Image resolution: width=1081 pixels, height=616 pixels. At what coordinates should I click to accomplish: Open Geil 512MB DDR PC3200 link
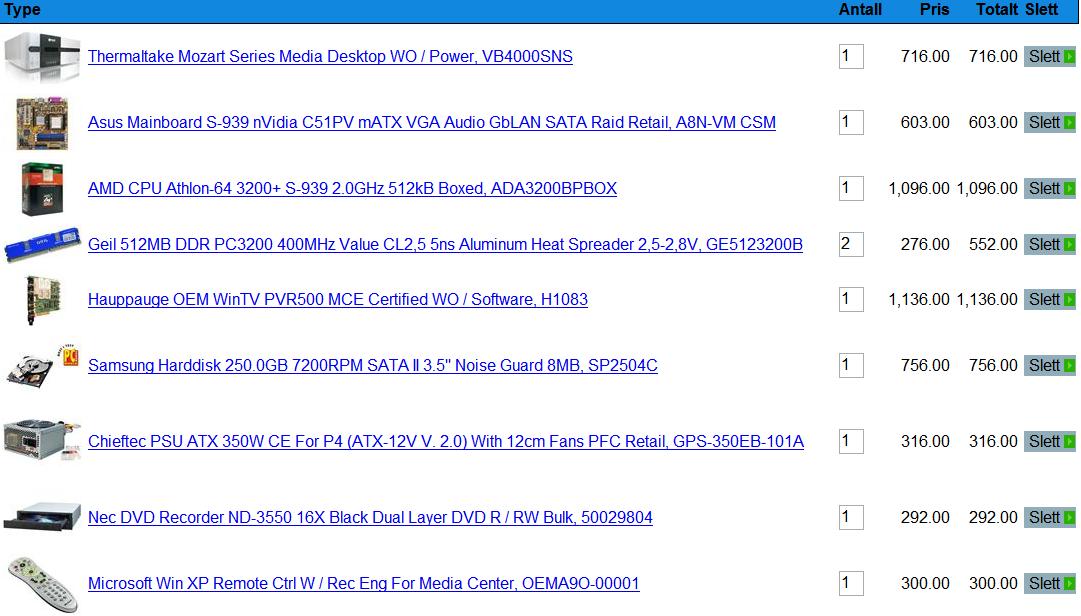(x=445, y=245)
